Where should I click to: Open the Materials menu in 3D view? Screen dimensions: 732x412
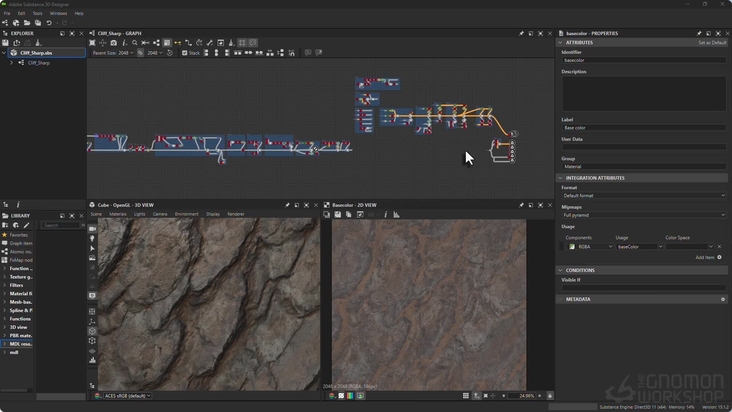(118, 214)
